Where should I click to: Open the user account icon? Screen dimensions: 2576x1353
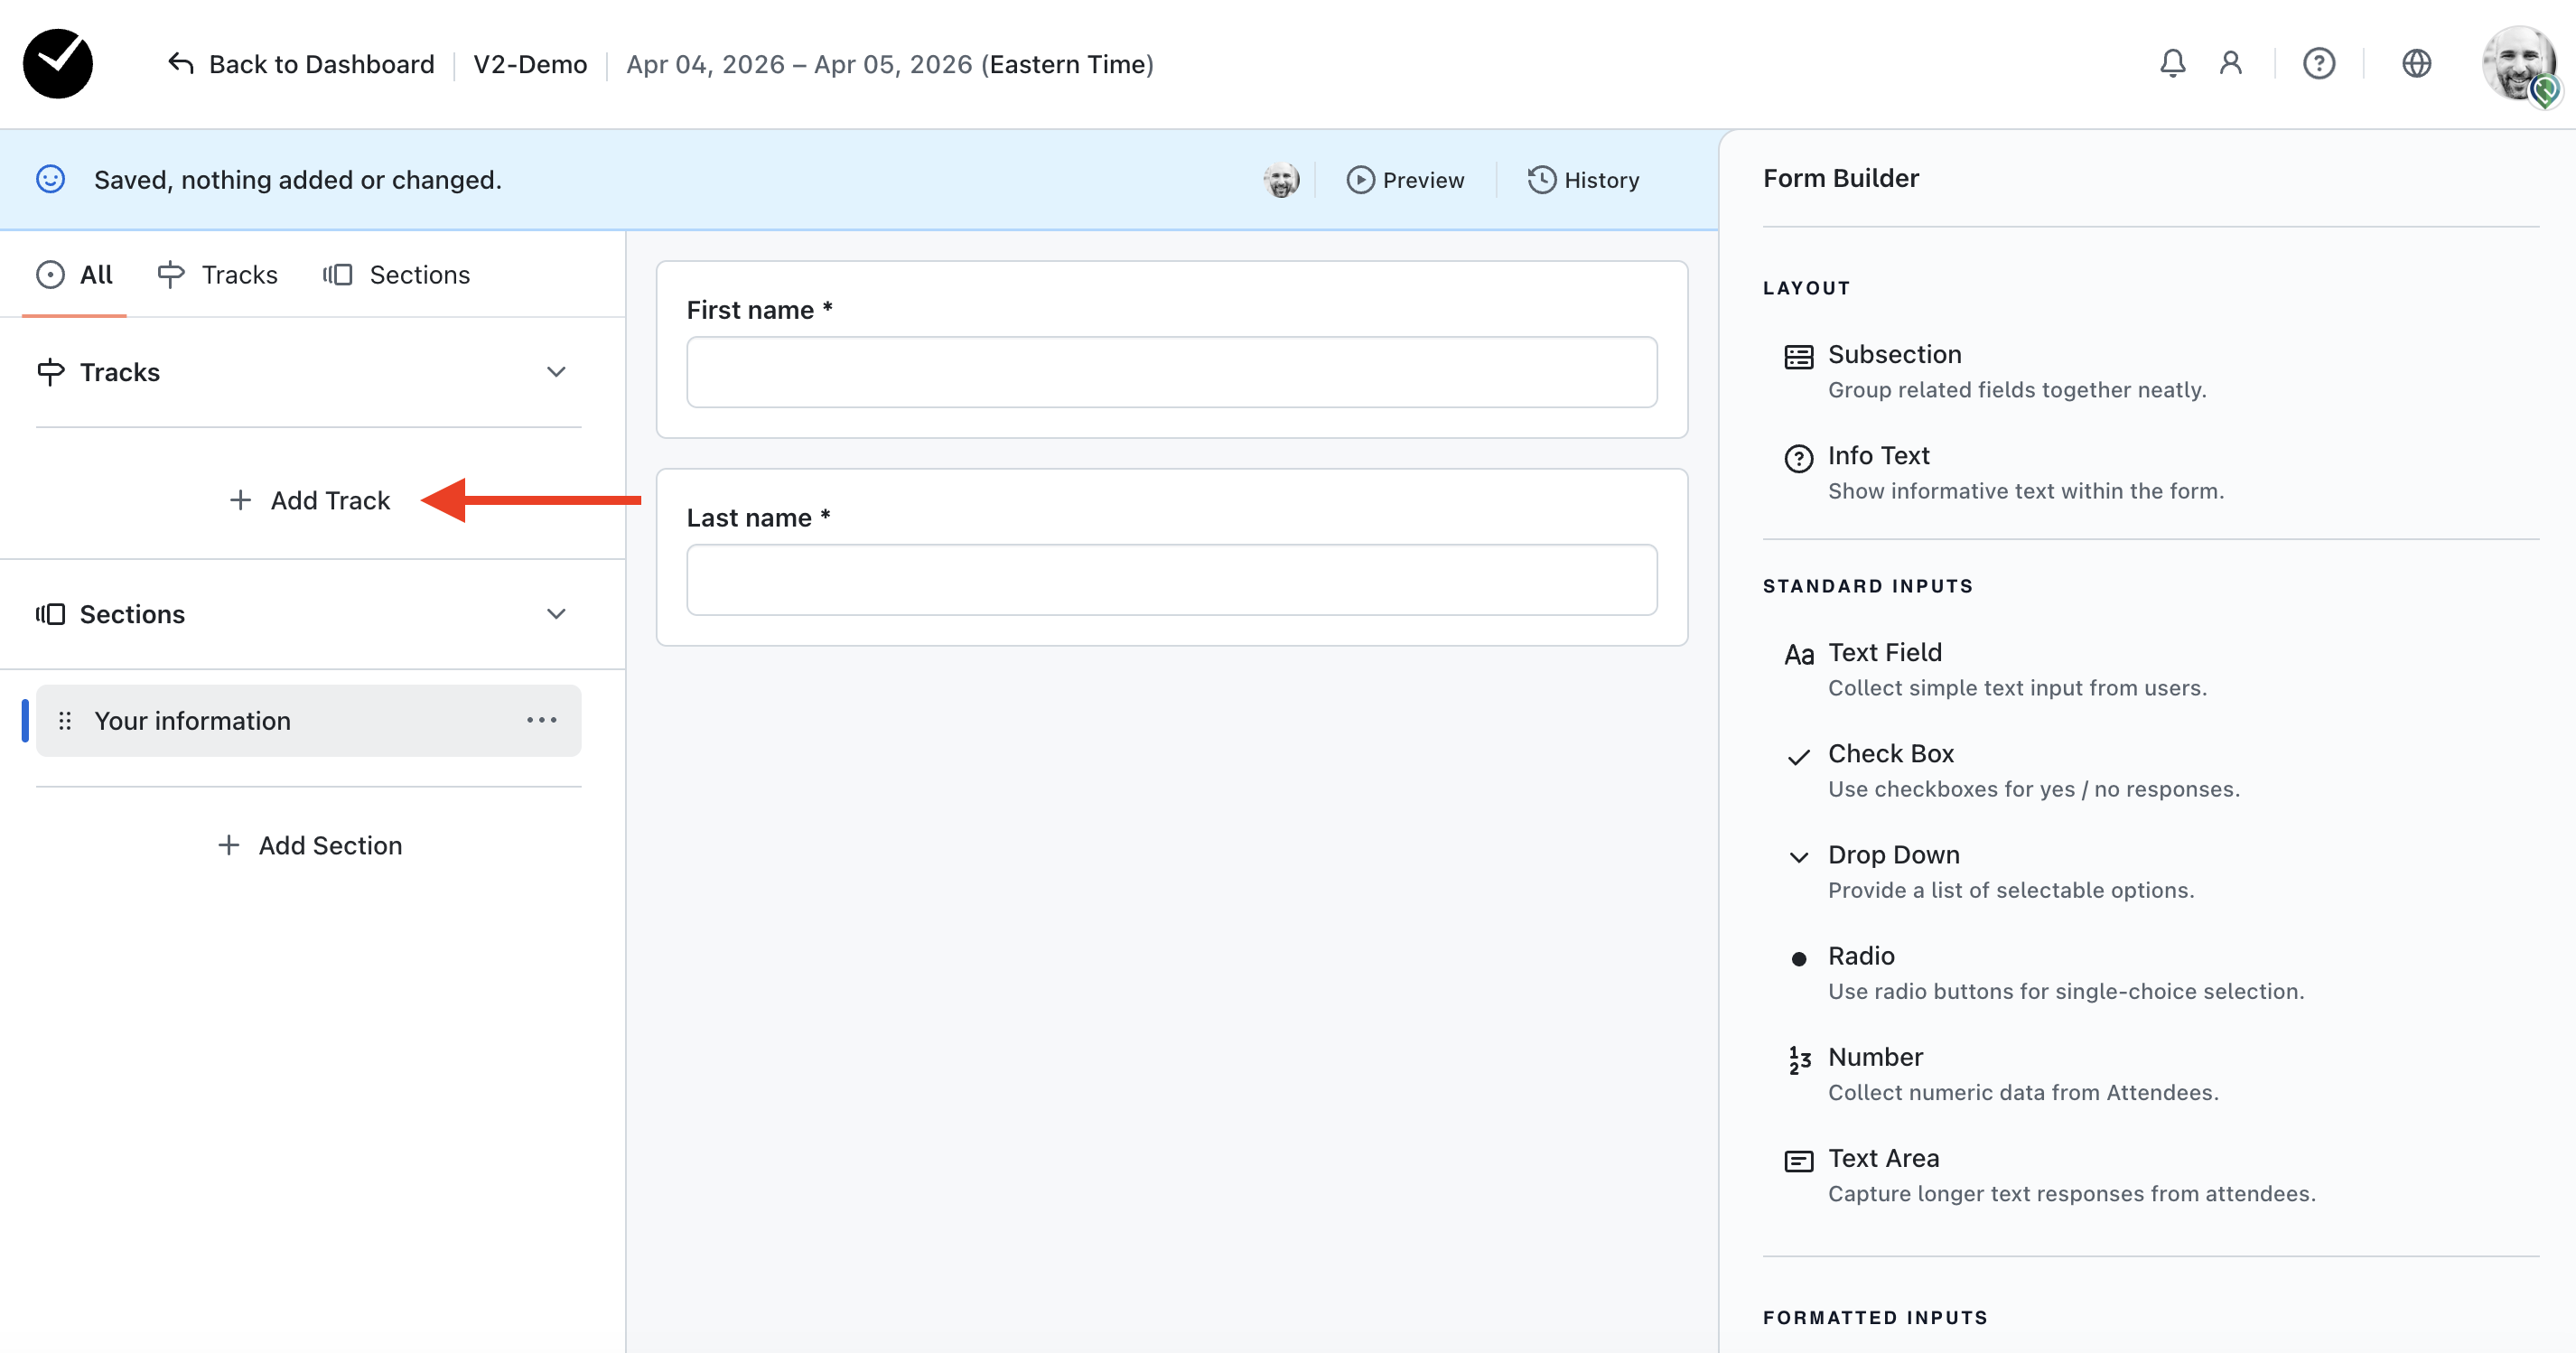pyautogui.click(x=2230, y=64)
